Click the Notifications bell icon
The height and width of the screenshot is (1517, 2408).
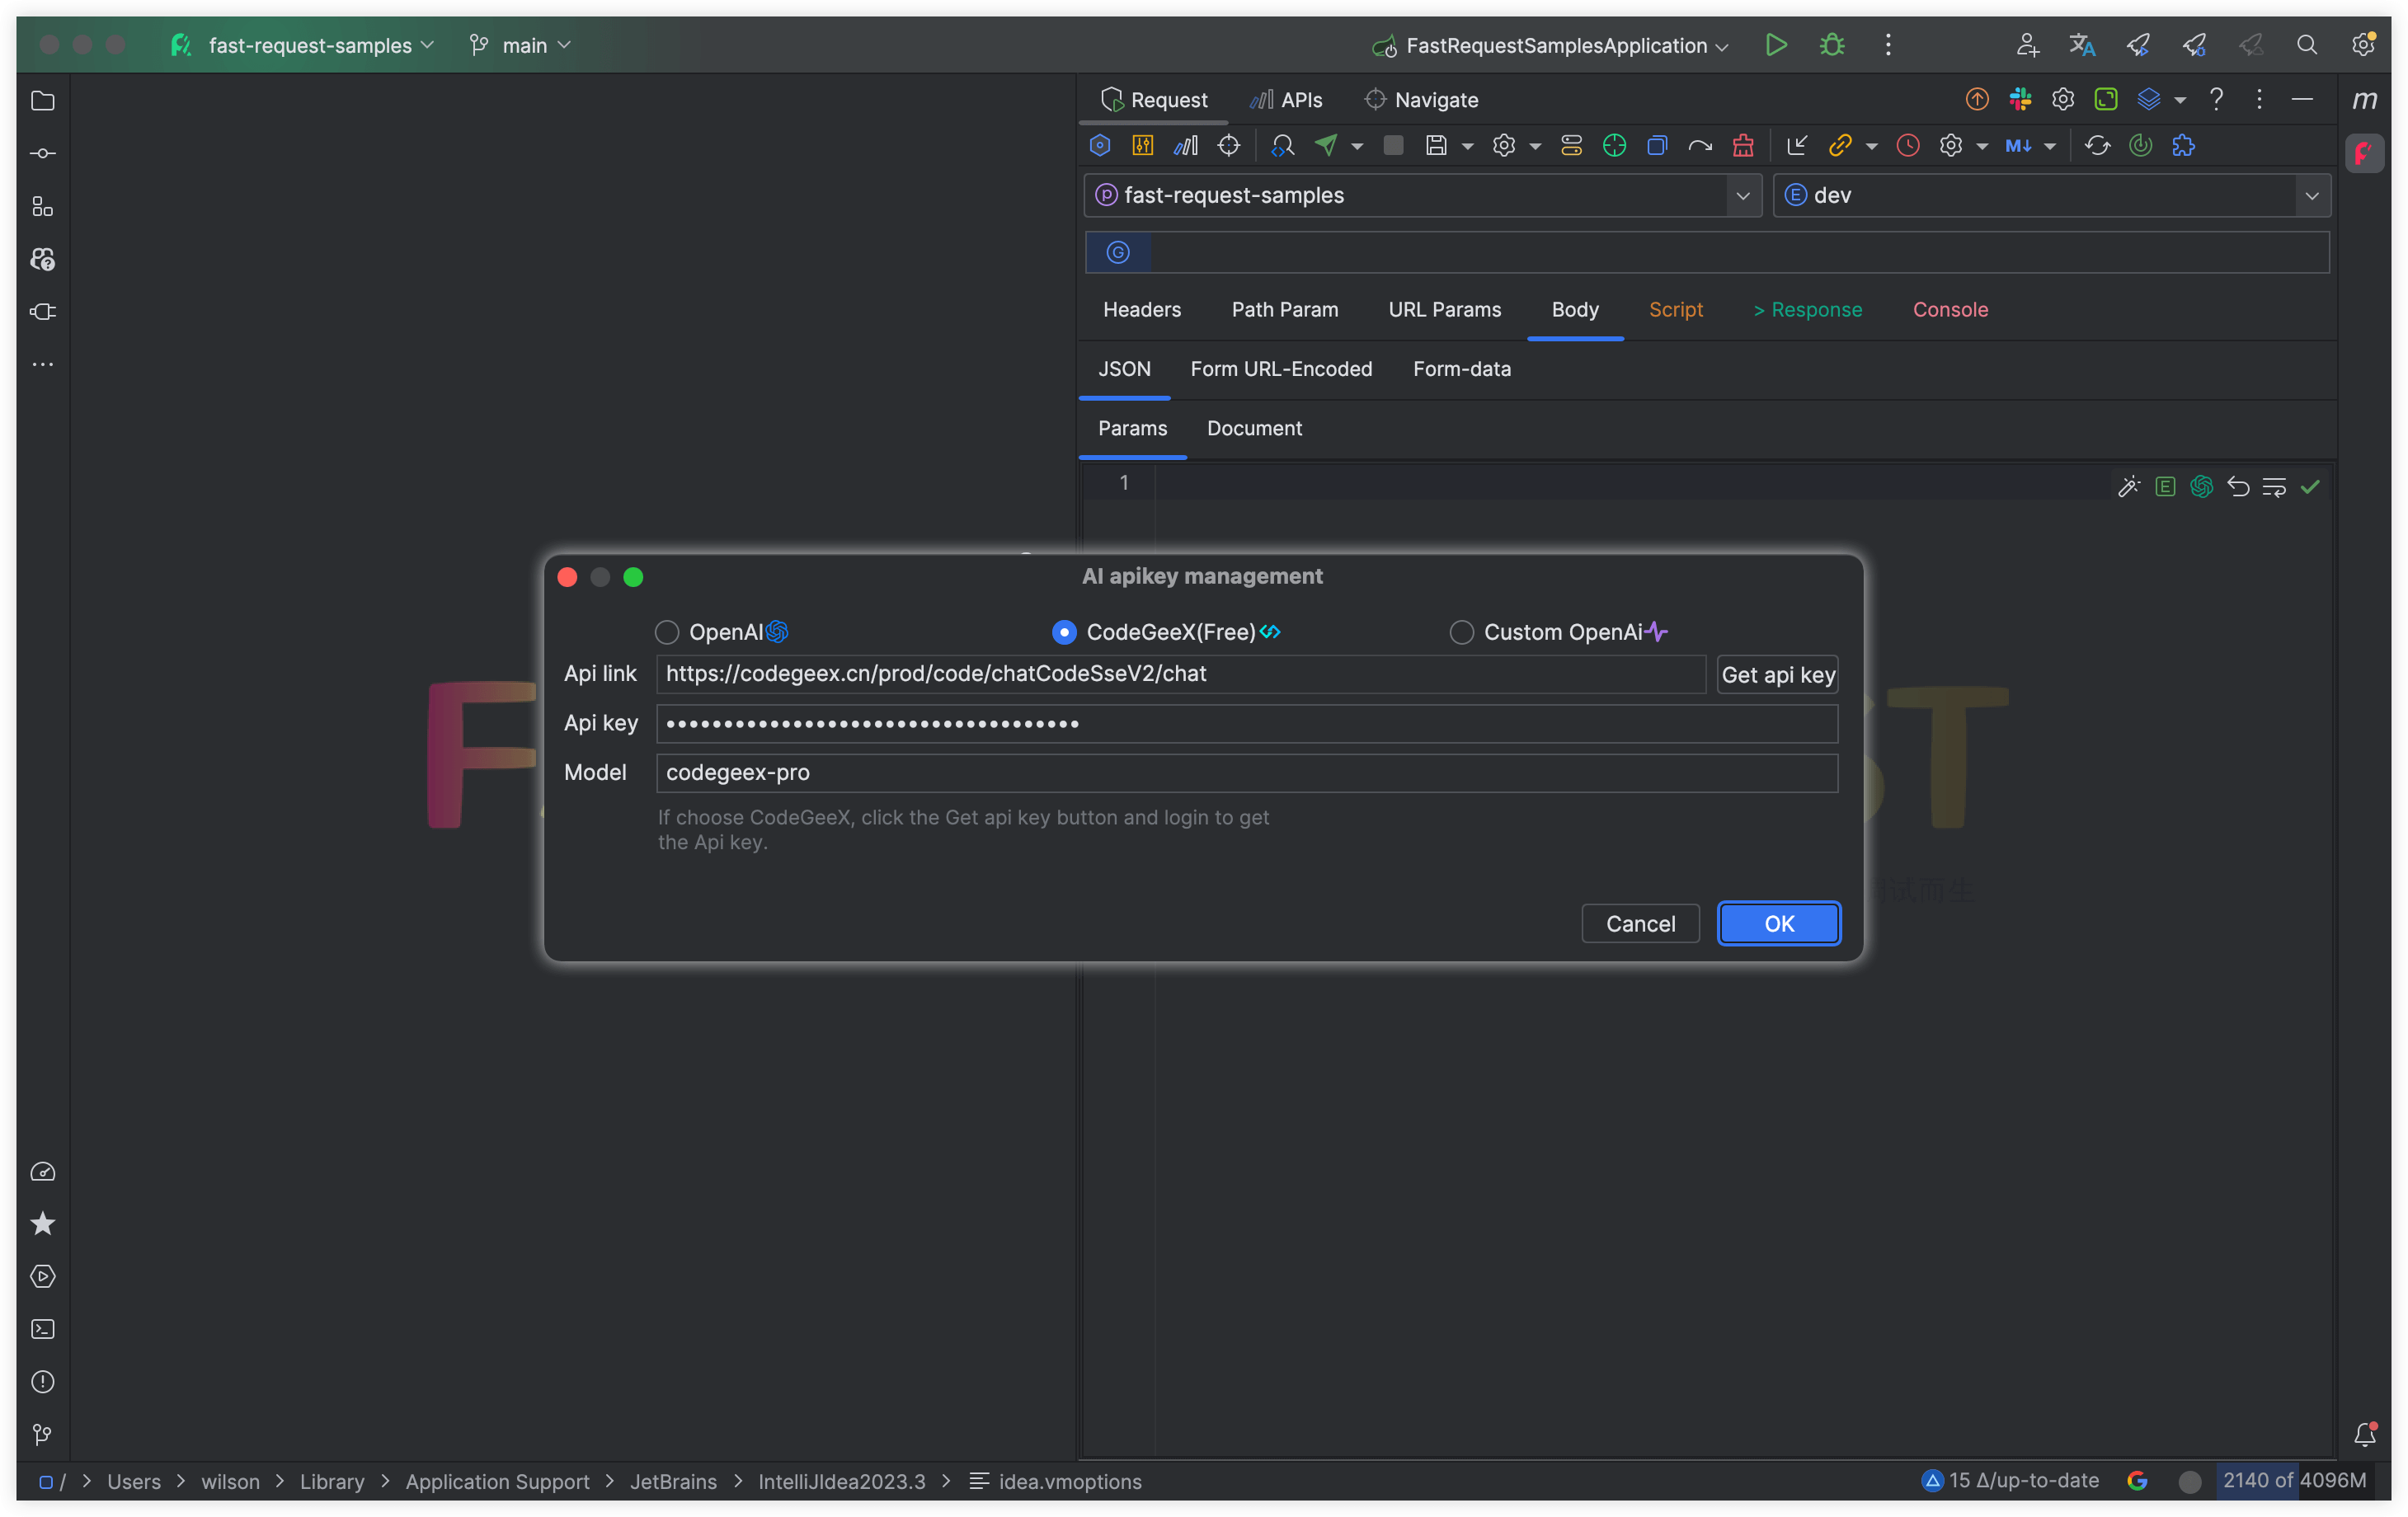point(2364,1434)
